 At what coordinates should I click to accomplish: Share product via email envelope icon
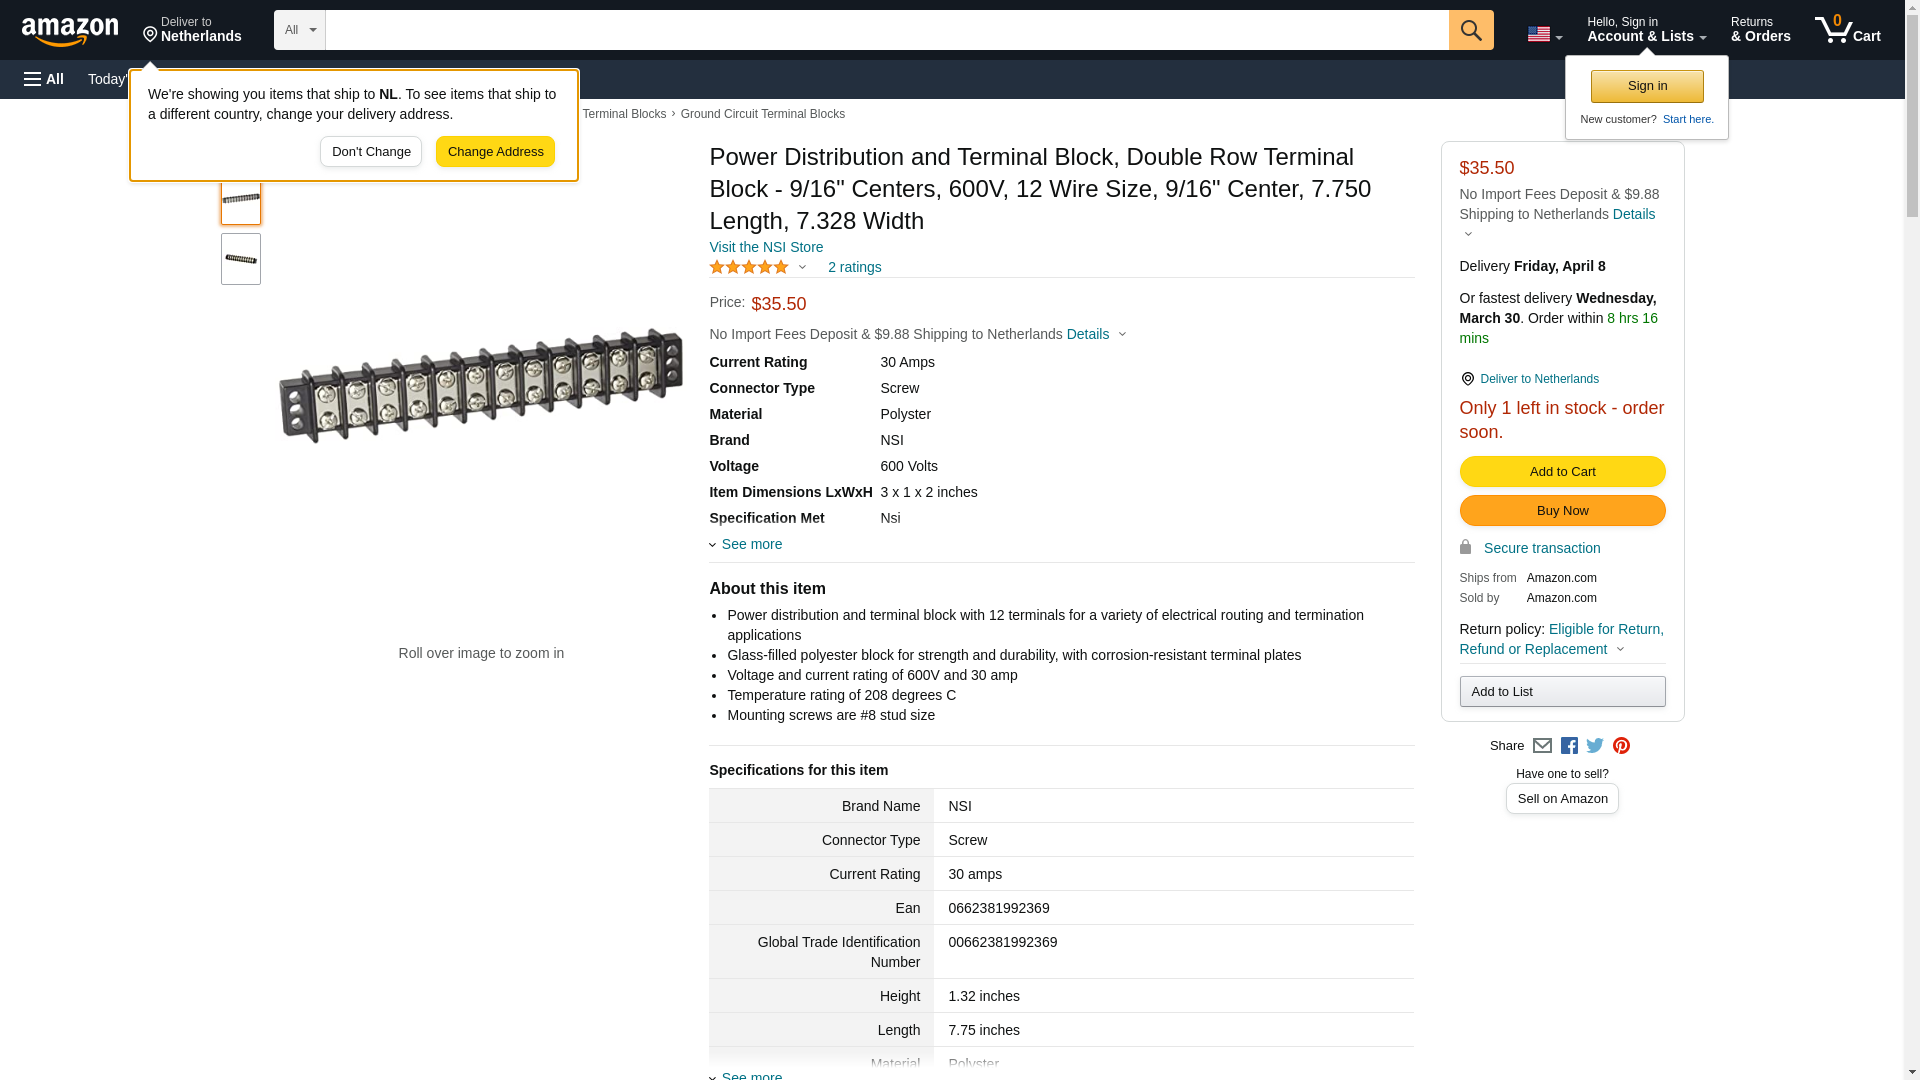[x=1542, y=746]
